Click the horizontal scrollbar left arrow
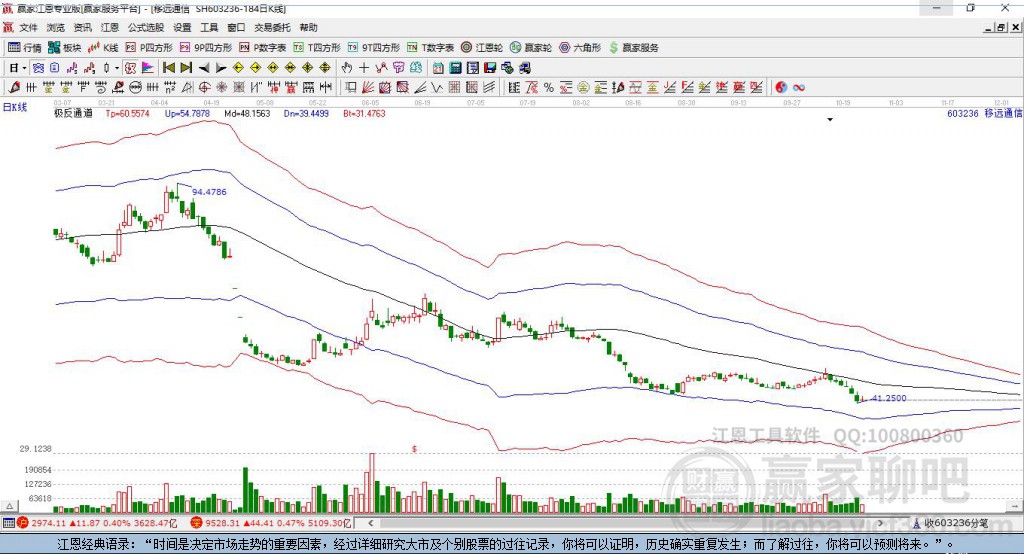 pos(370,523)
